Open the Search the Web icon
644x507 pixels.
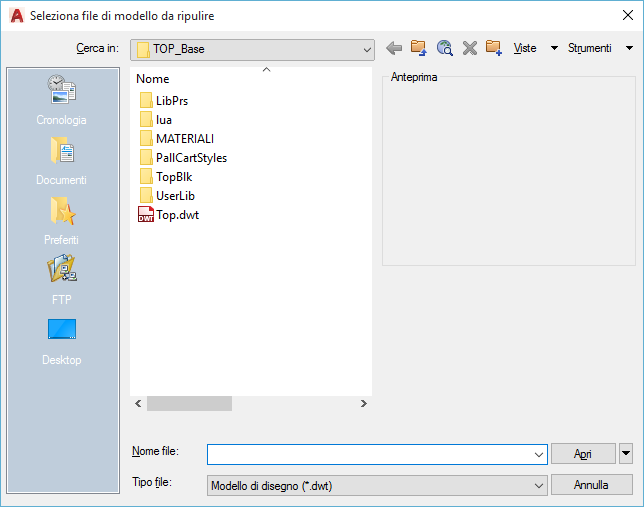(444, 48)
